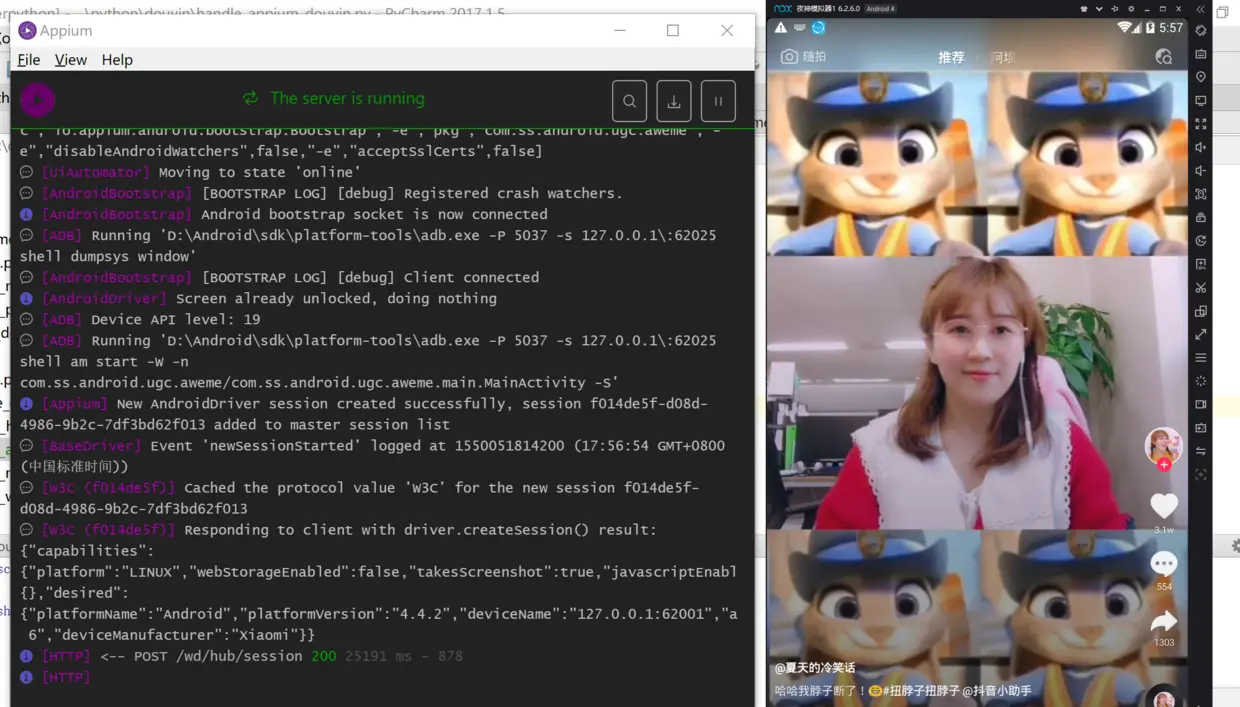Click the warning triangle in Android status bar
Screen dimensions: 1240x707
point(781,28)
